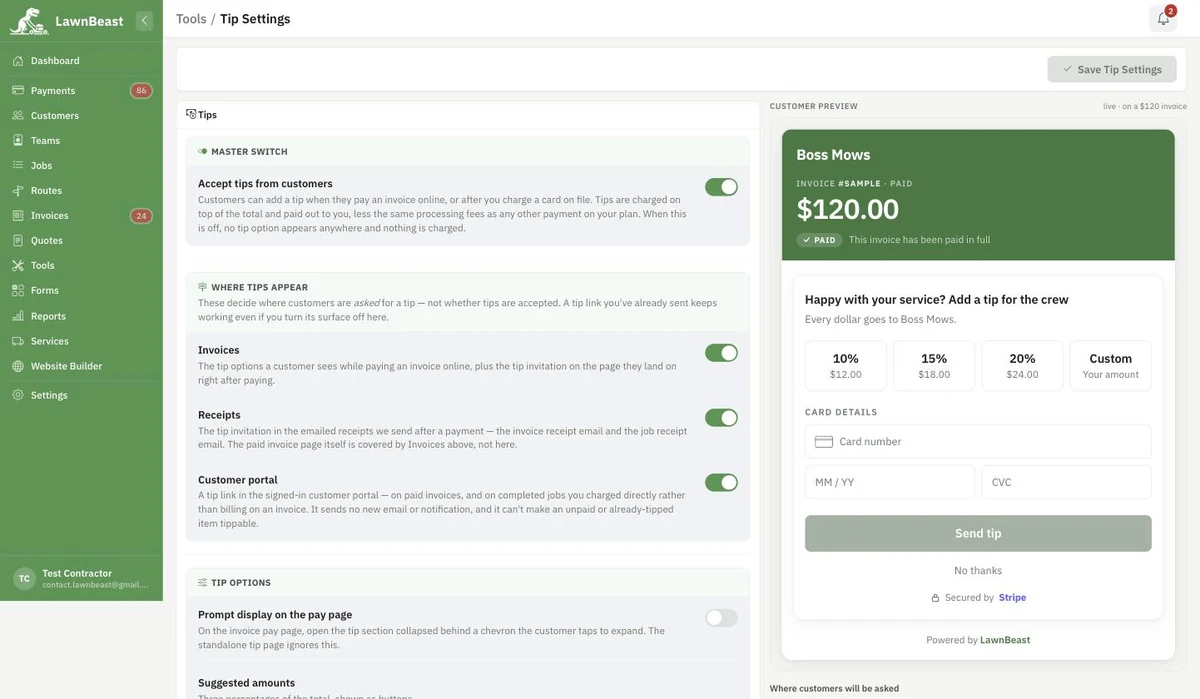Click Where customers will be asked text

point(834,689)
